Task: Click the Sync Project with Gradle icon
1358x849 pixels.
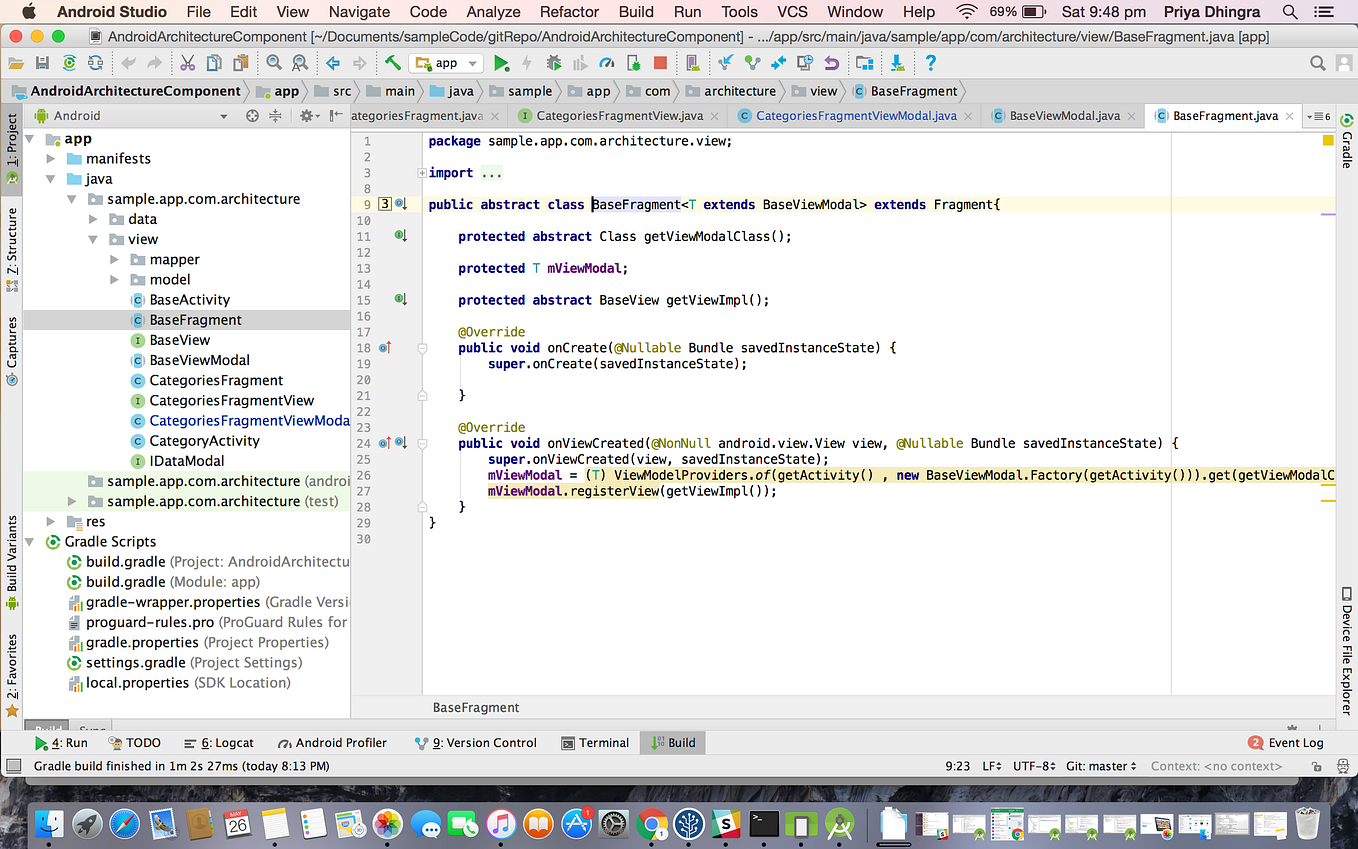Action: tap(69, 63)
